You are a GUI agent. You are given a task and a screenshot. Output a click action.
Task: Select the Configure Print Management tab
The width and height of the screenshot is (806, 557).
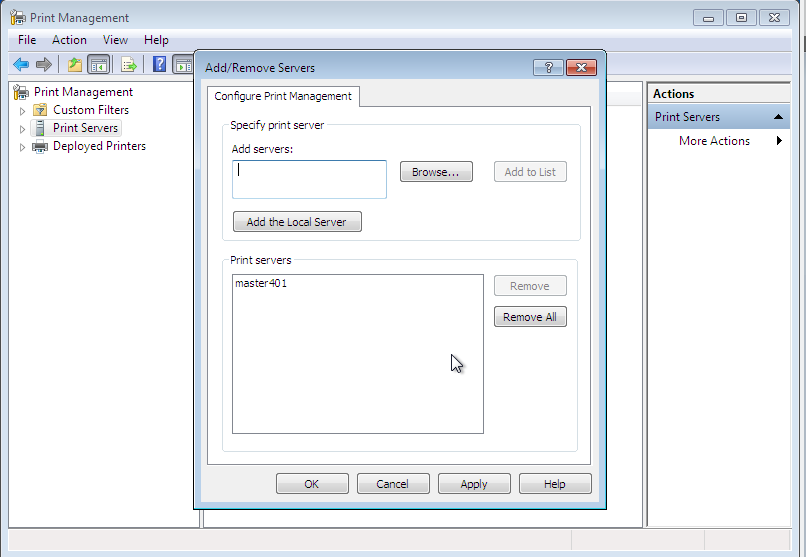point(283,97)
